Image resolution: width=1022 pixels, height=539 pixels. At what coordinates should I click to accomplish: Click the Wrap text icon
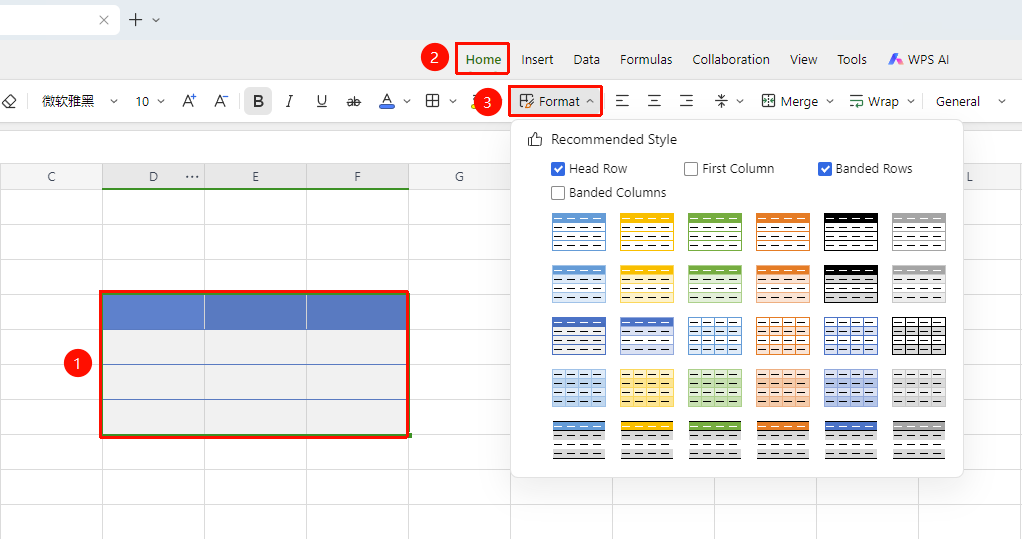pos(856,101)
